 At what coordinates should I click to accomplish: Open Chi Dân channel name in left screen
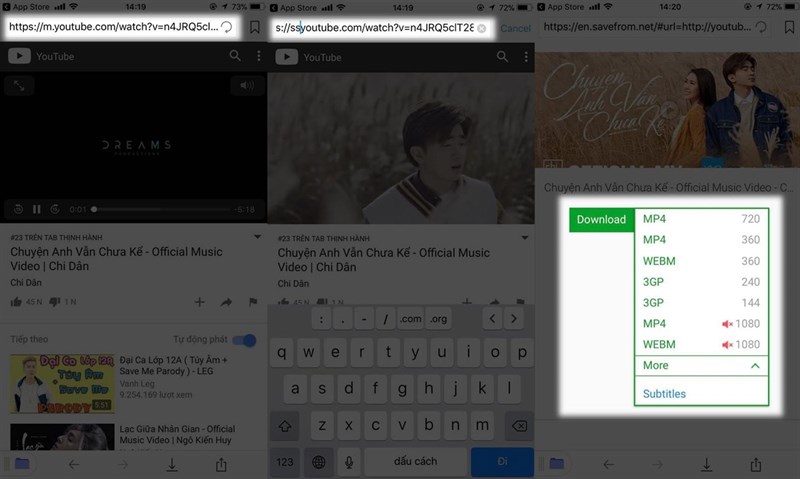click(26, 282)
